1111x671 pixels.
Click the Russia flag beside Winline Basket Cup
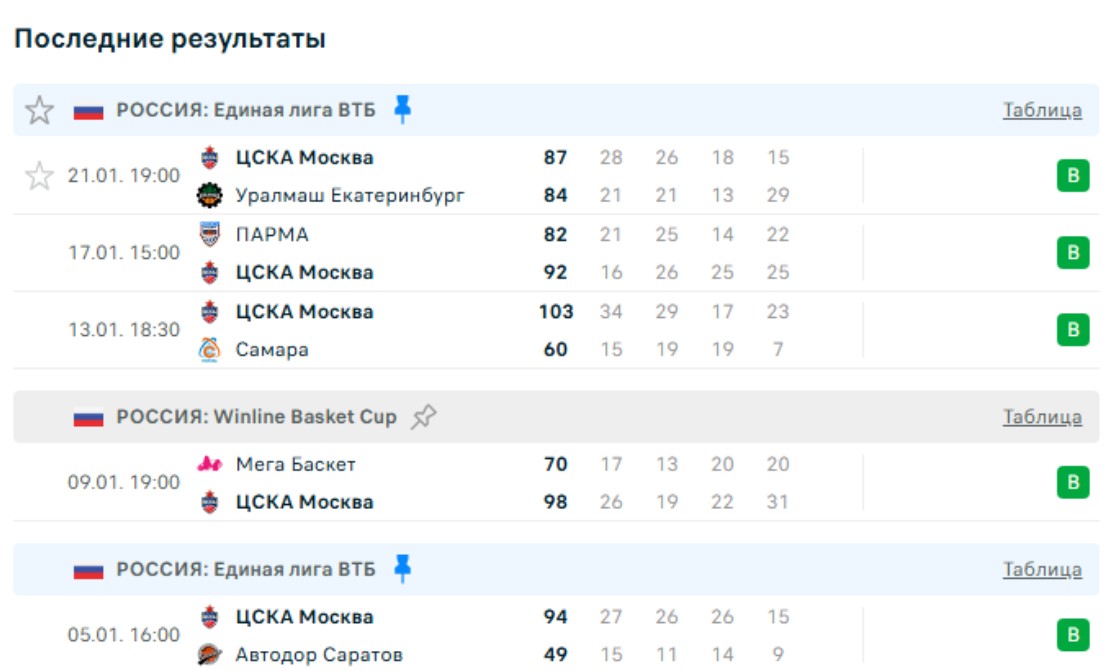click(x=89, y=418)
